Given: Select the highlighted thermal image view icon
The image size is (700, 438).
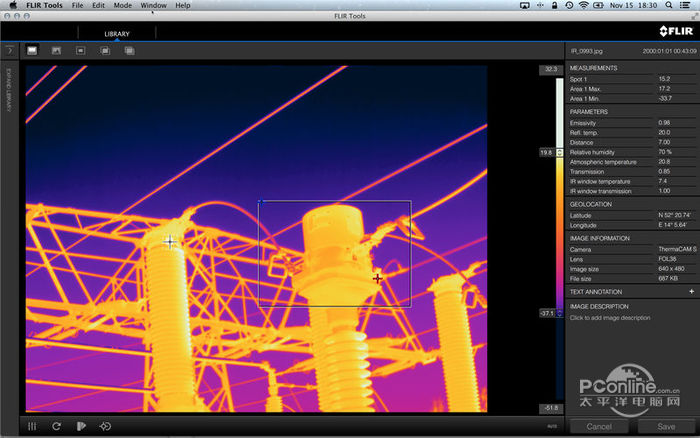Looking at the screenshot, I should click(x=32, y=50).
